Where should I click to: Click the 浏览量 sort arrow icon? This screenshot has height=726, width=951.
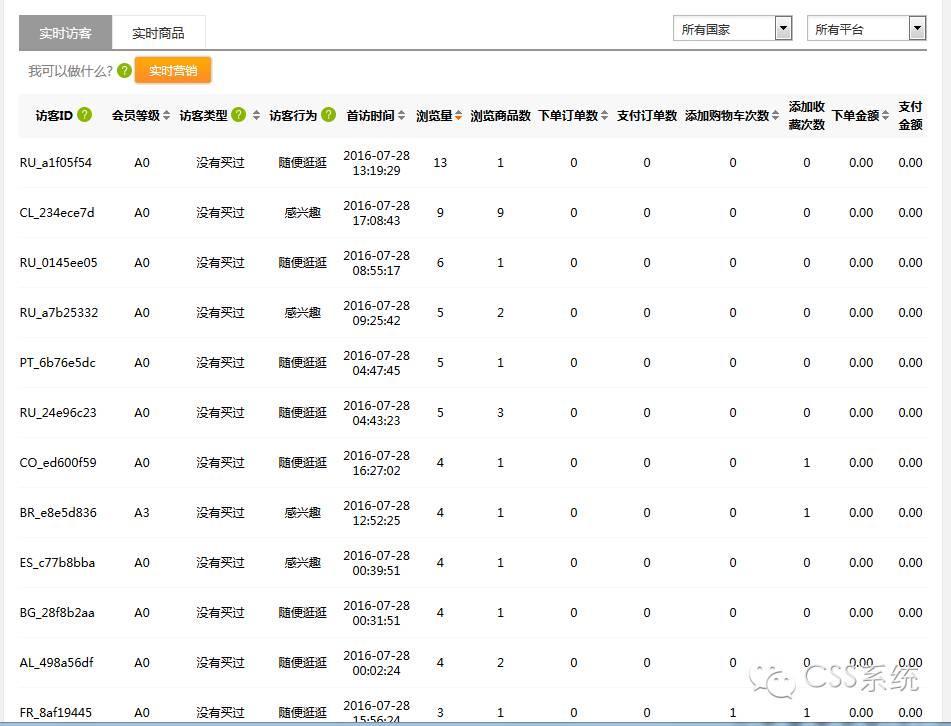pyautogui.click(x=459, y=116)
